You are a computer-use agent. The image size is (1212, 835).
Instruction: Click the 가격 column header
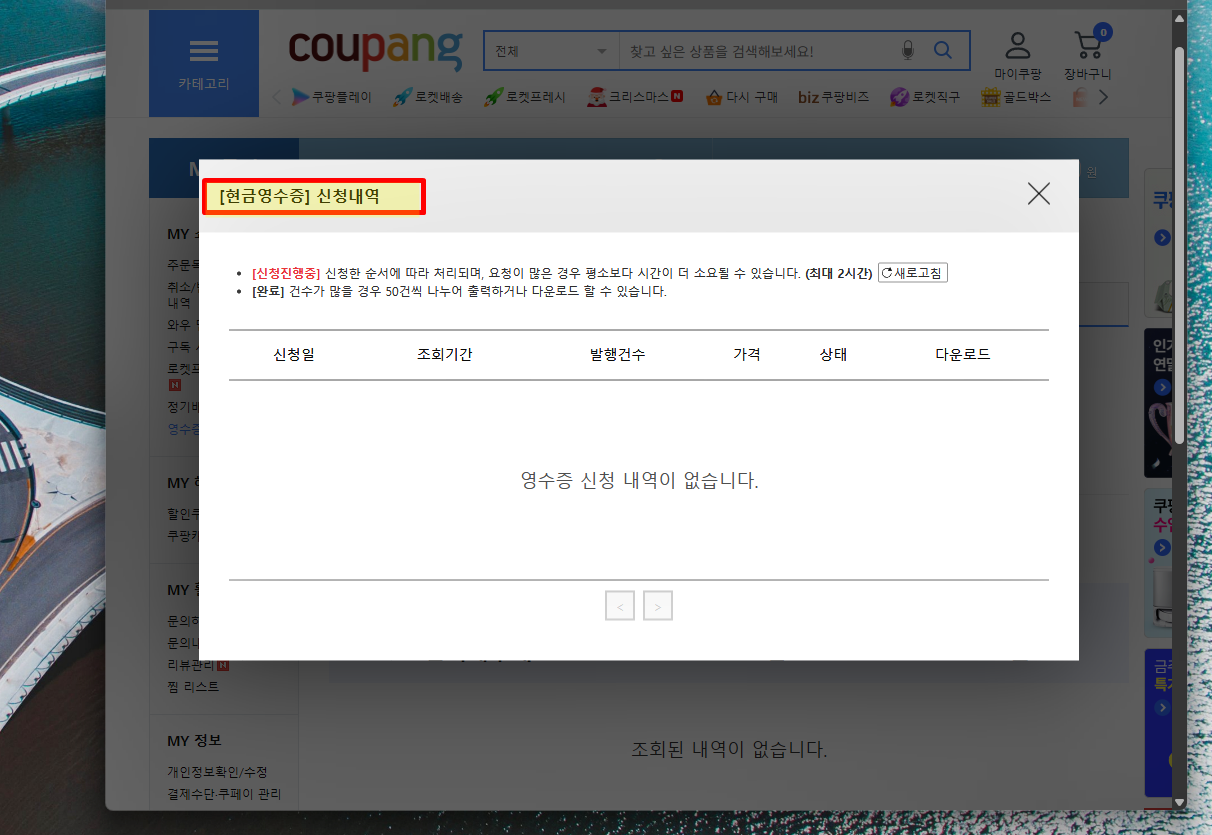tap(747, 355)
